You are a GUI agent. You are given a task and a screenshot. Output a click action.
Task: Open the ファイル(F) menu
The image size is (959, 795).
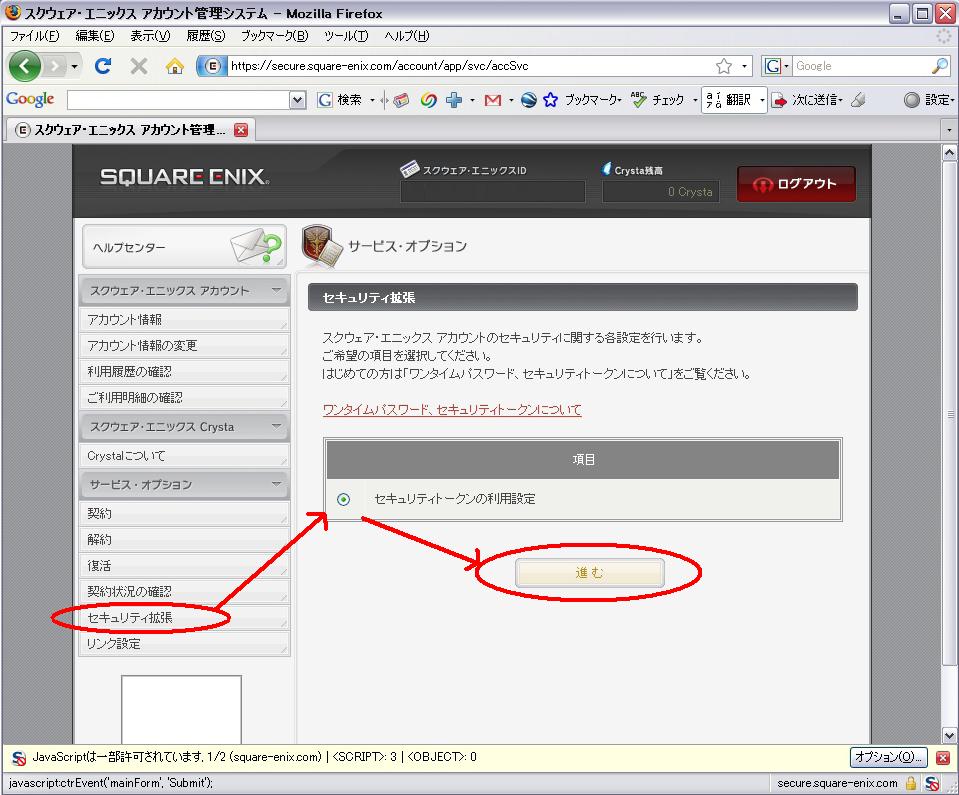(34, 35)
